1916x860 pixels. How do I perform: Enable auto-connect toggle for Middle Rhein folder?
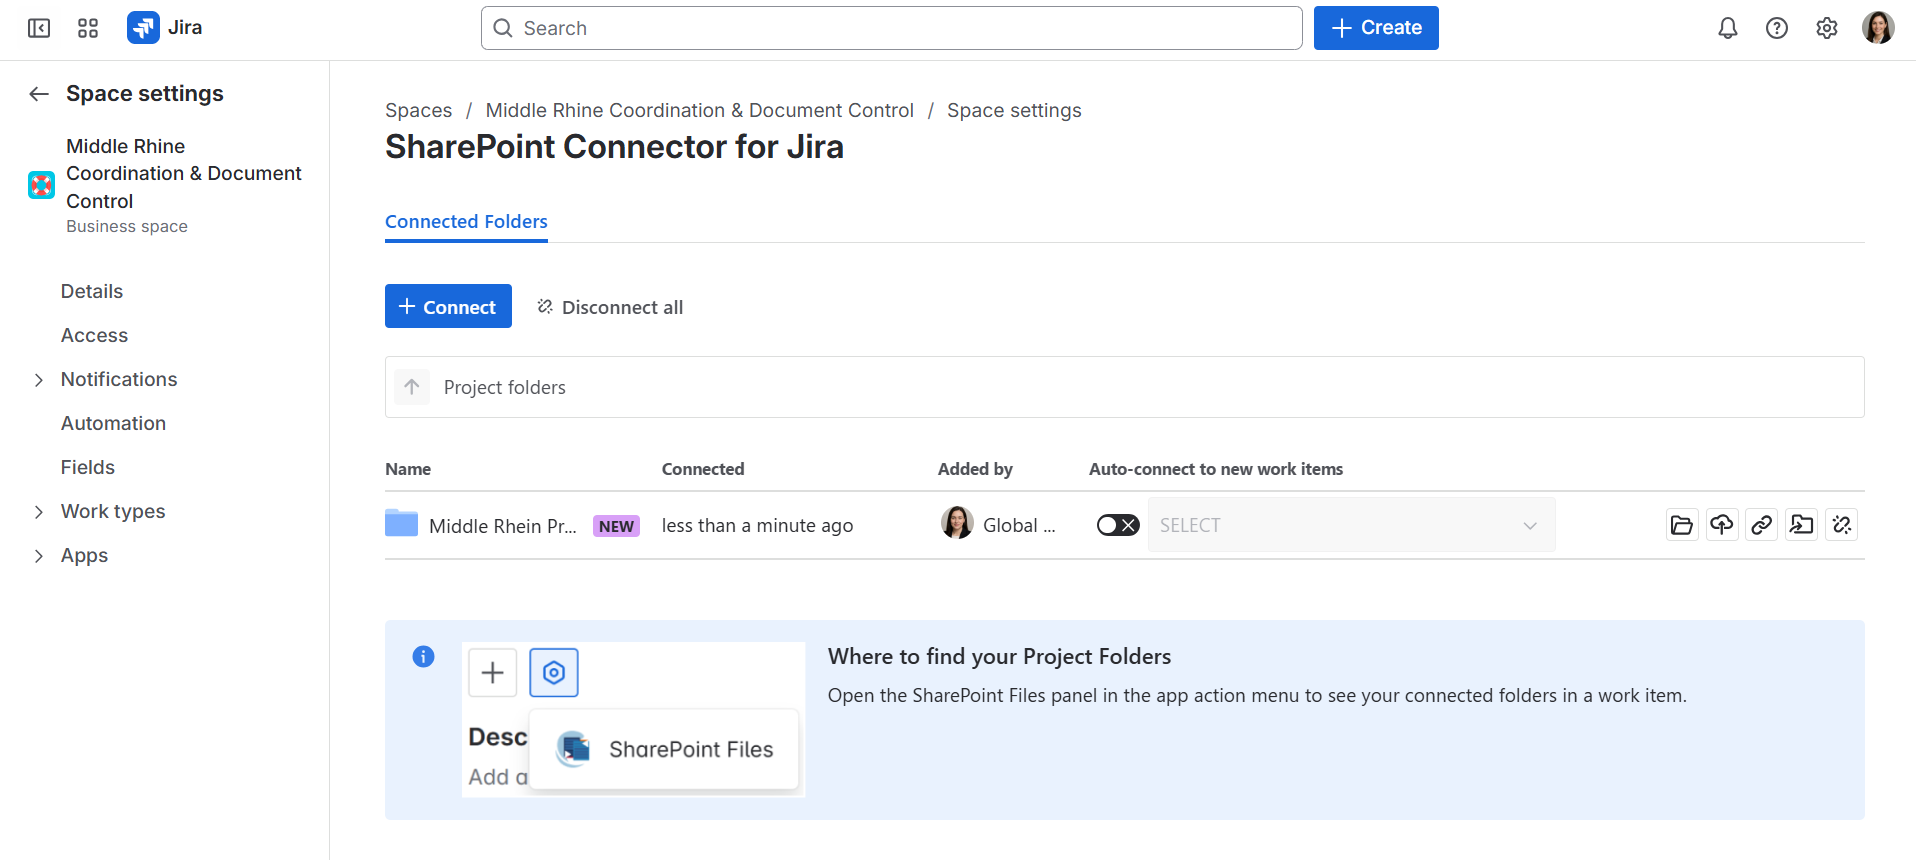pos(1117,525)
